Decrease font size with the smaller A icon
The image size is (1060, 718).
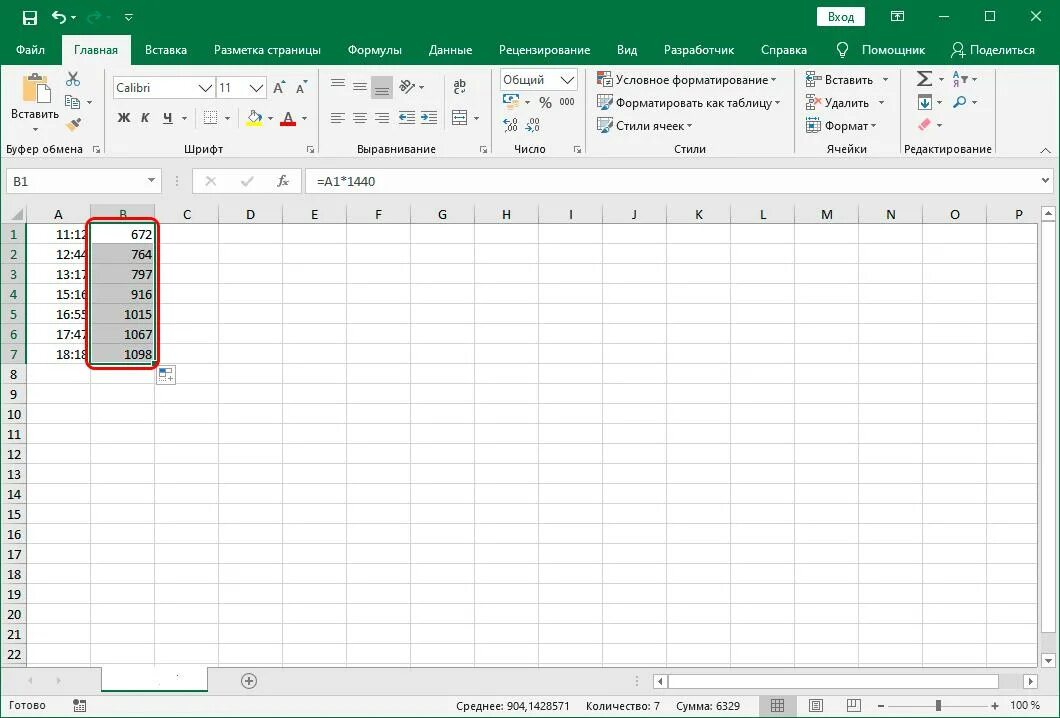point(301,88)
